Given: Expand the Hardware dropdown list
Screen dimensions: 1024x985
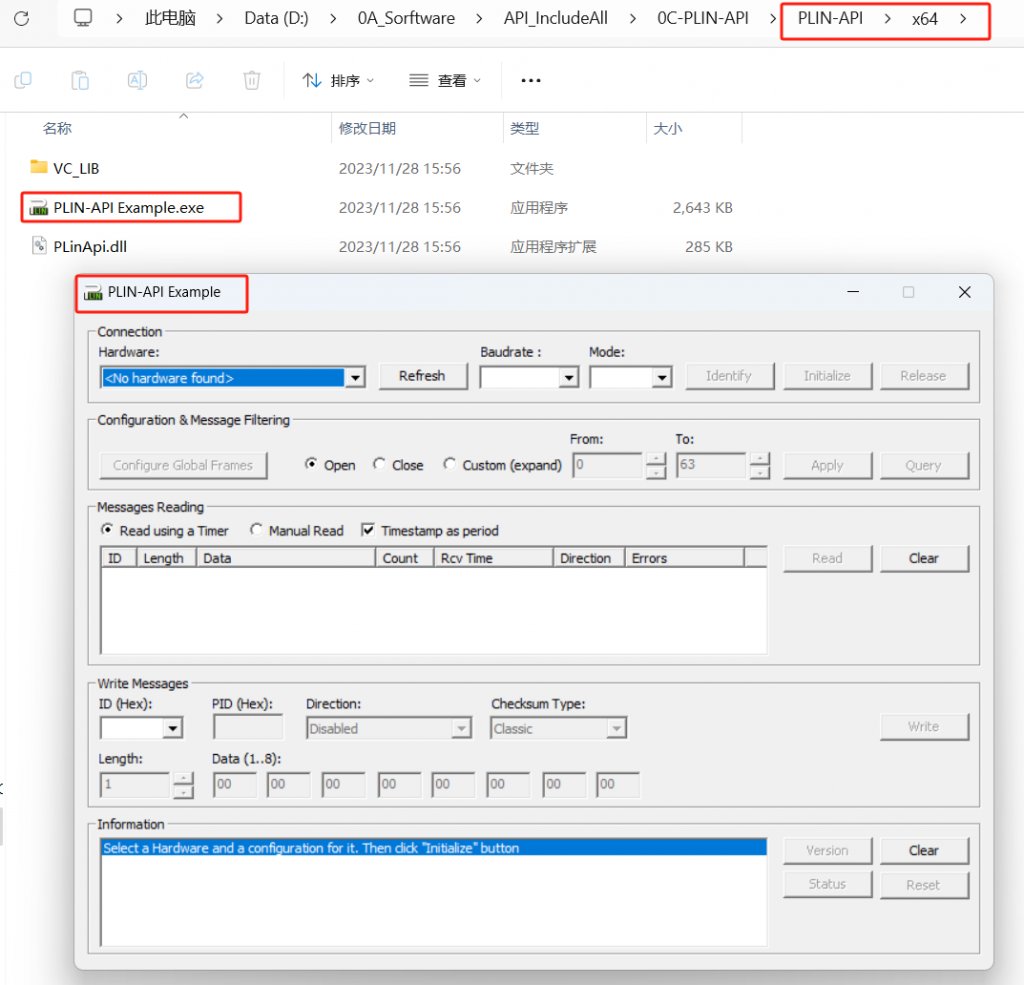Looking at the screenshot, I should tap(354, 378).
